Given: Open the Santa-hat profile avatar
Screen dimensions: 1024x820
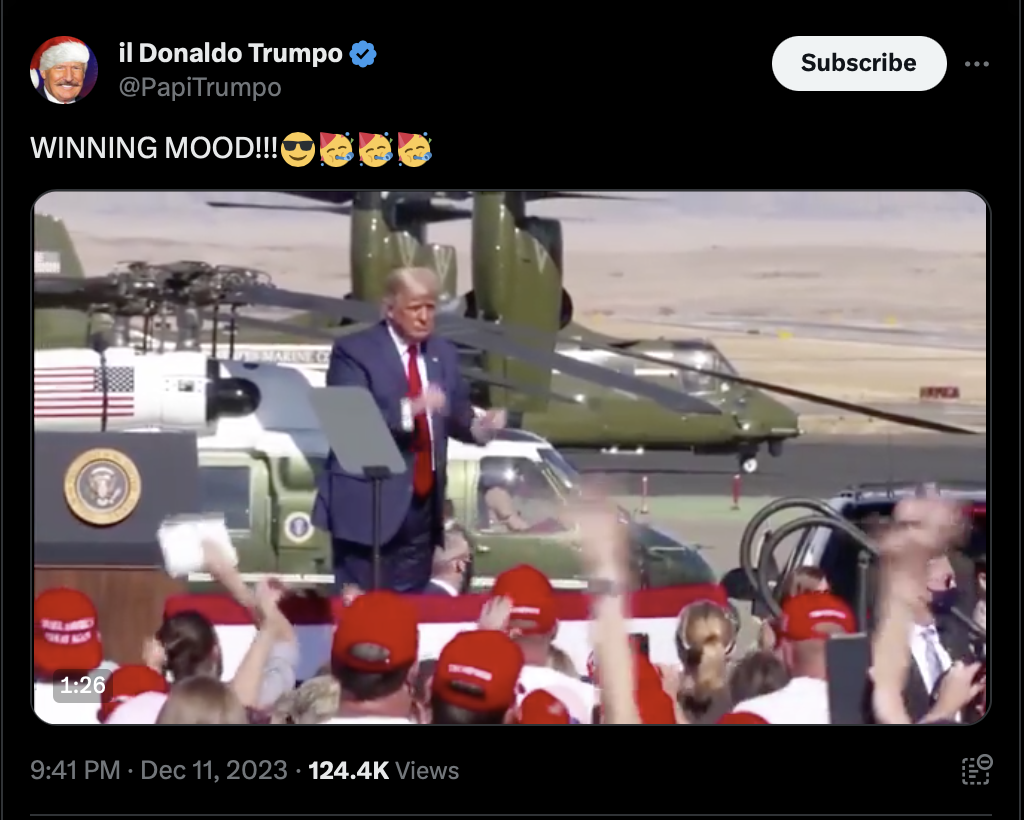Looking at the screenshot, I should [x=63, y=70].
